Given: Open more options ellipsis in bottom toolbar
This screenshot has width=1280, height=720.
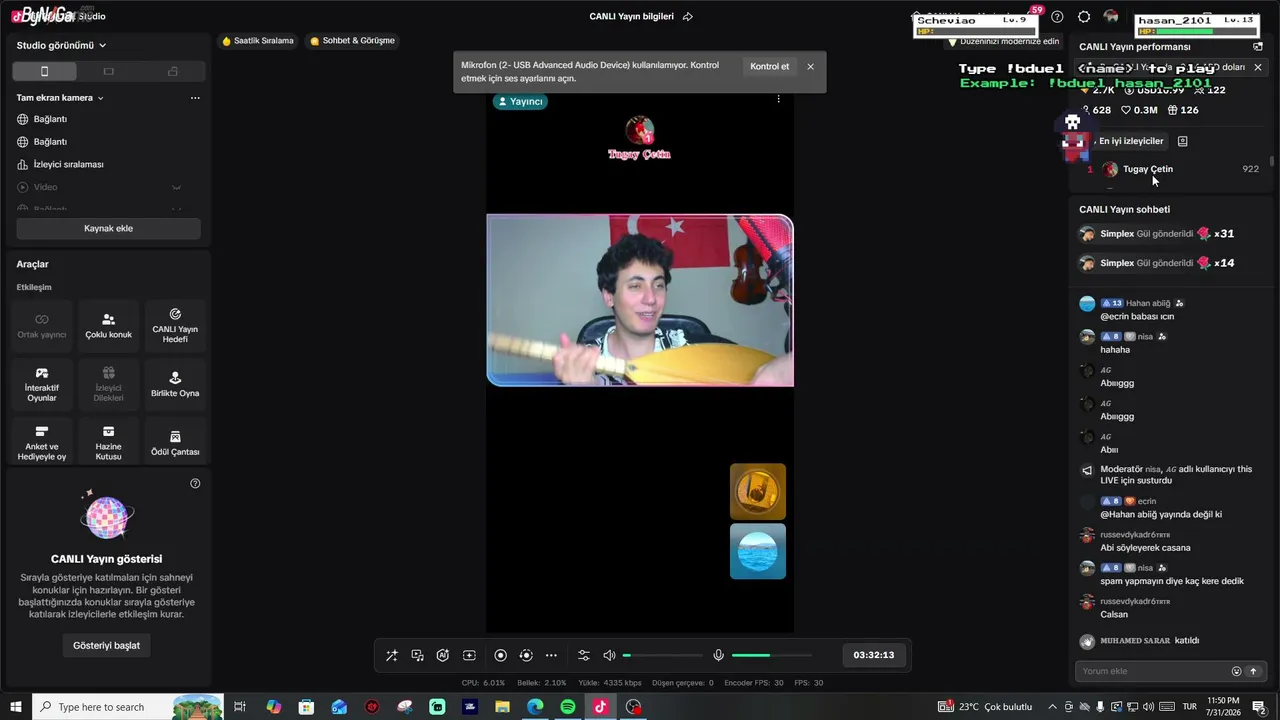Looking at the screenshot, I should pyautogui.click(x=551, y=655).
